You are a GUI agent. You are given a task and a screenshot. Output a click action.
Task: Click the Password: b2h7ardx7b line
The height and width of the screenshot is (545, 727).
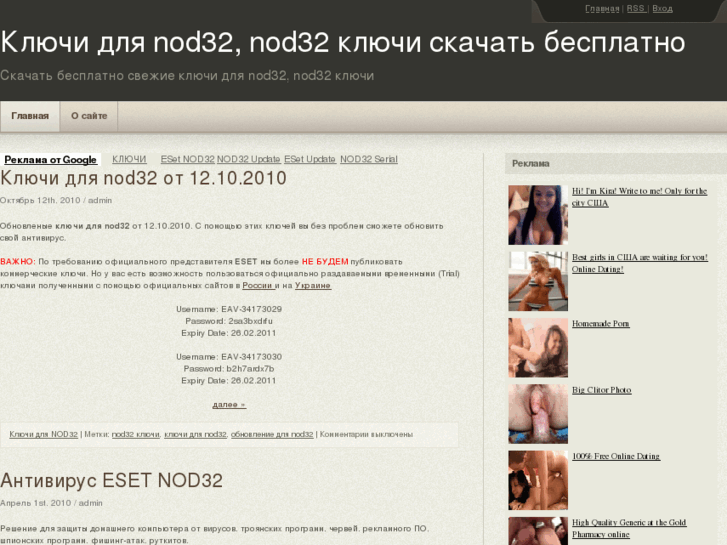pos(229,369)
